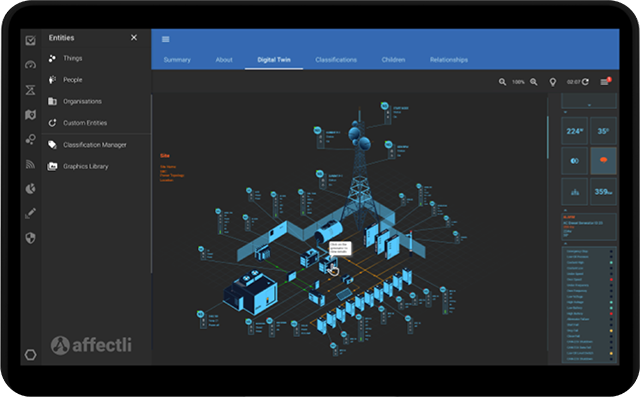The height and width of the screenshot is (397, 640).
Task: Switch to the Classifications tab
Action: [336, 60]
